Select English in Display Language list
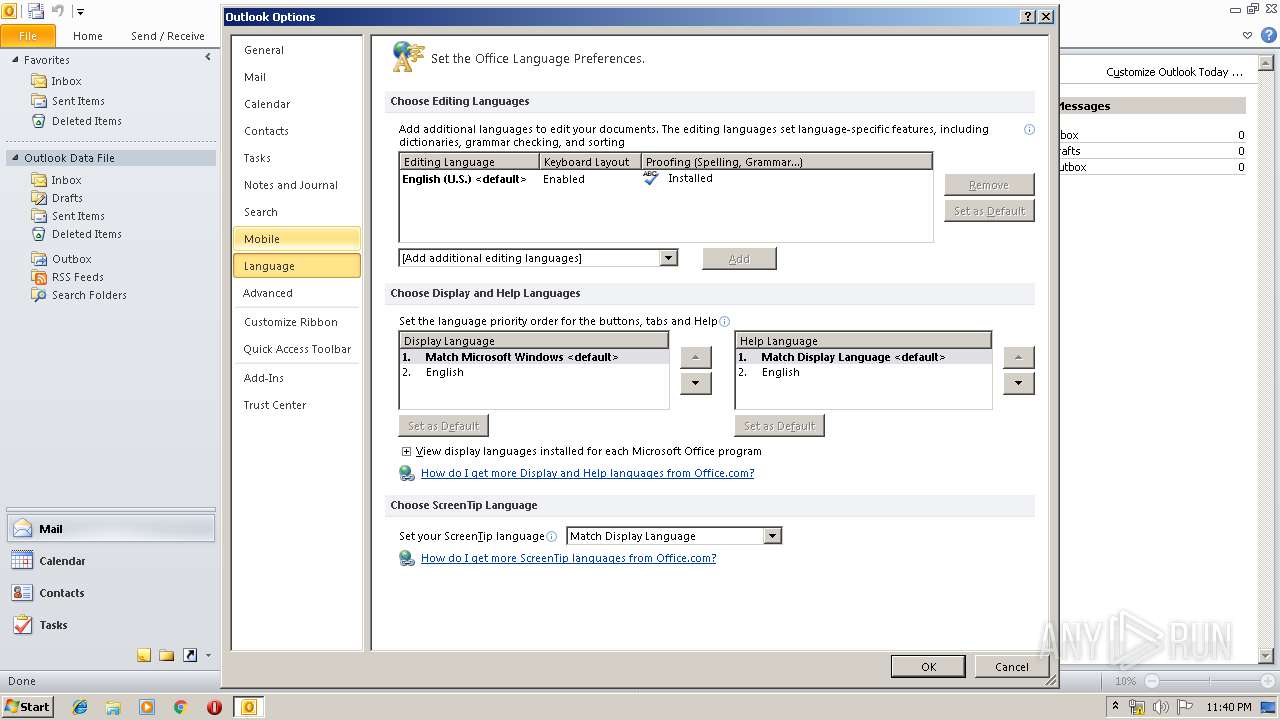Screen dimensions: 1280x720 coord(534,372)
